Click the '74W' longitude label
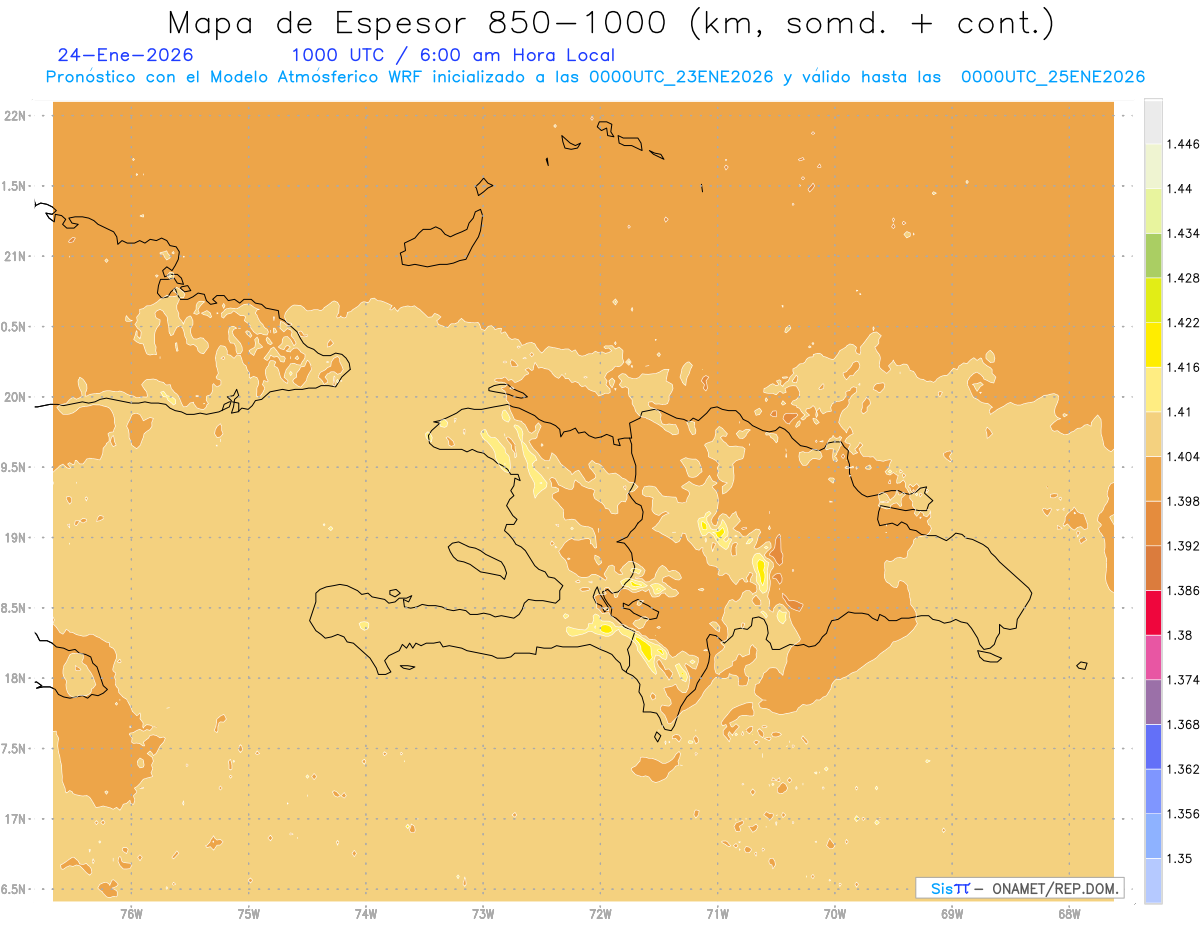Image resolution: width=1200 pixels, height=927 pixels. click(366, 914)
